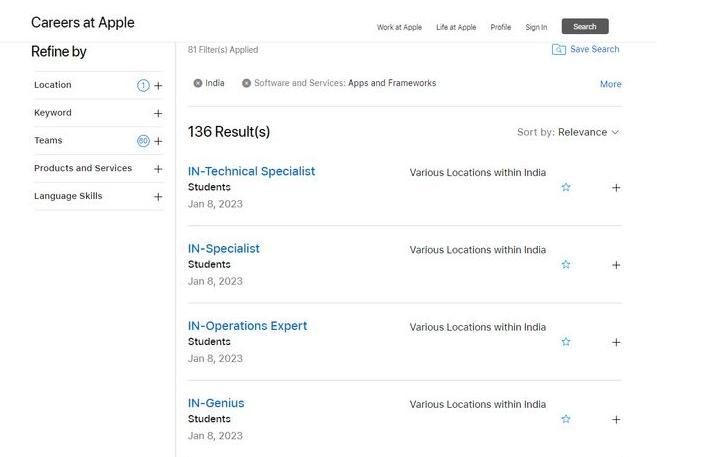
Task: Click the Location filter count badge
Action: point(143,85)
